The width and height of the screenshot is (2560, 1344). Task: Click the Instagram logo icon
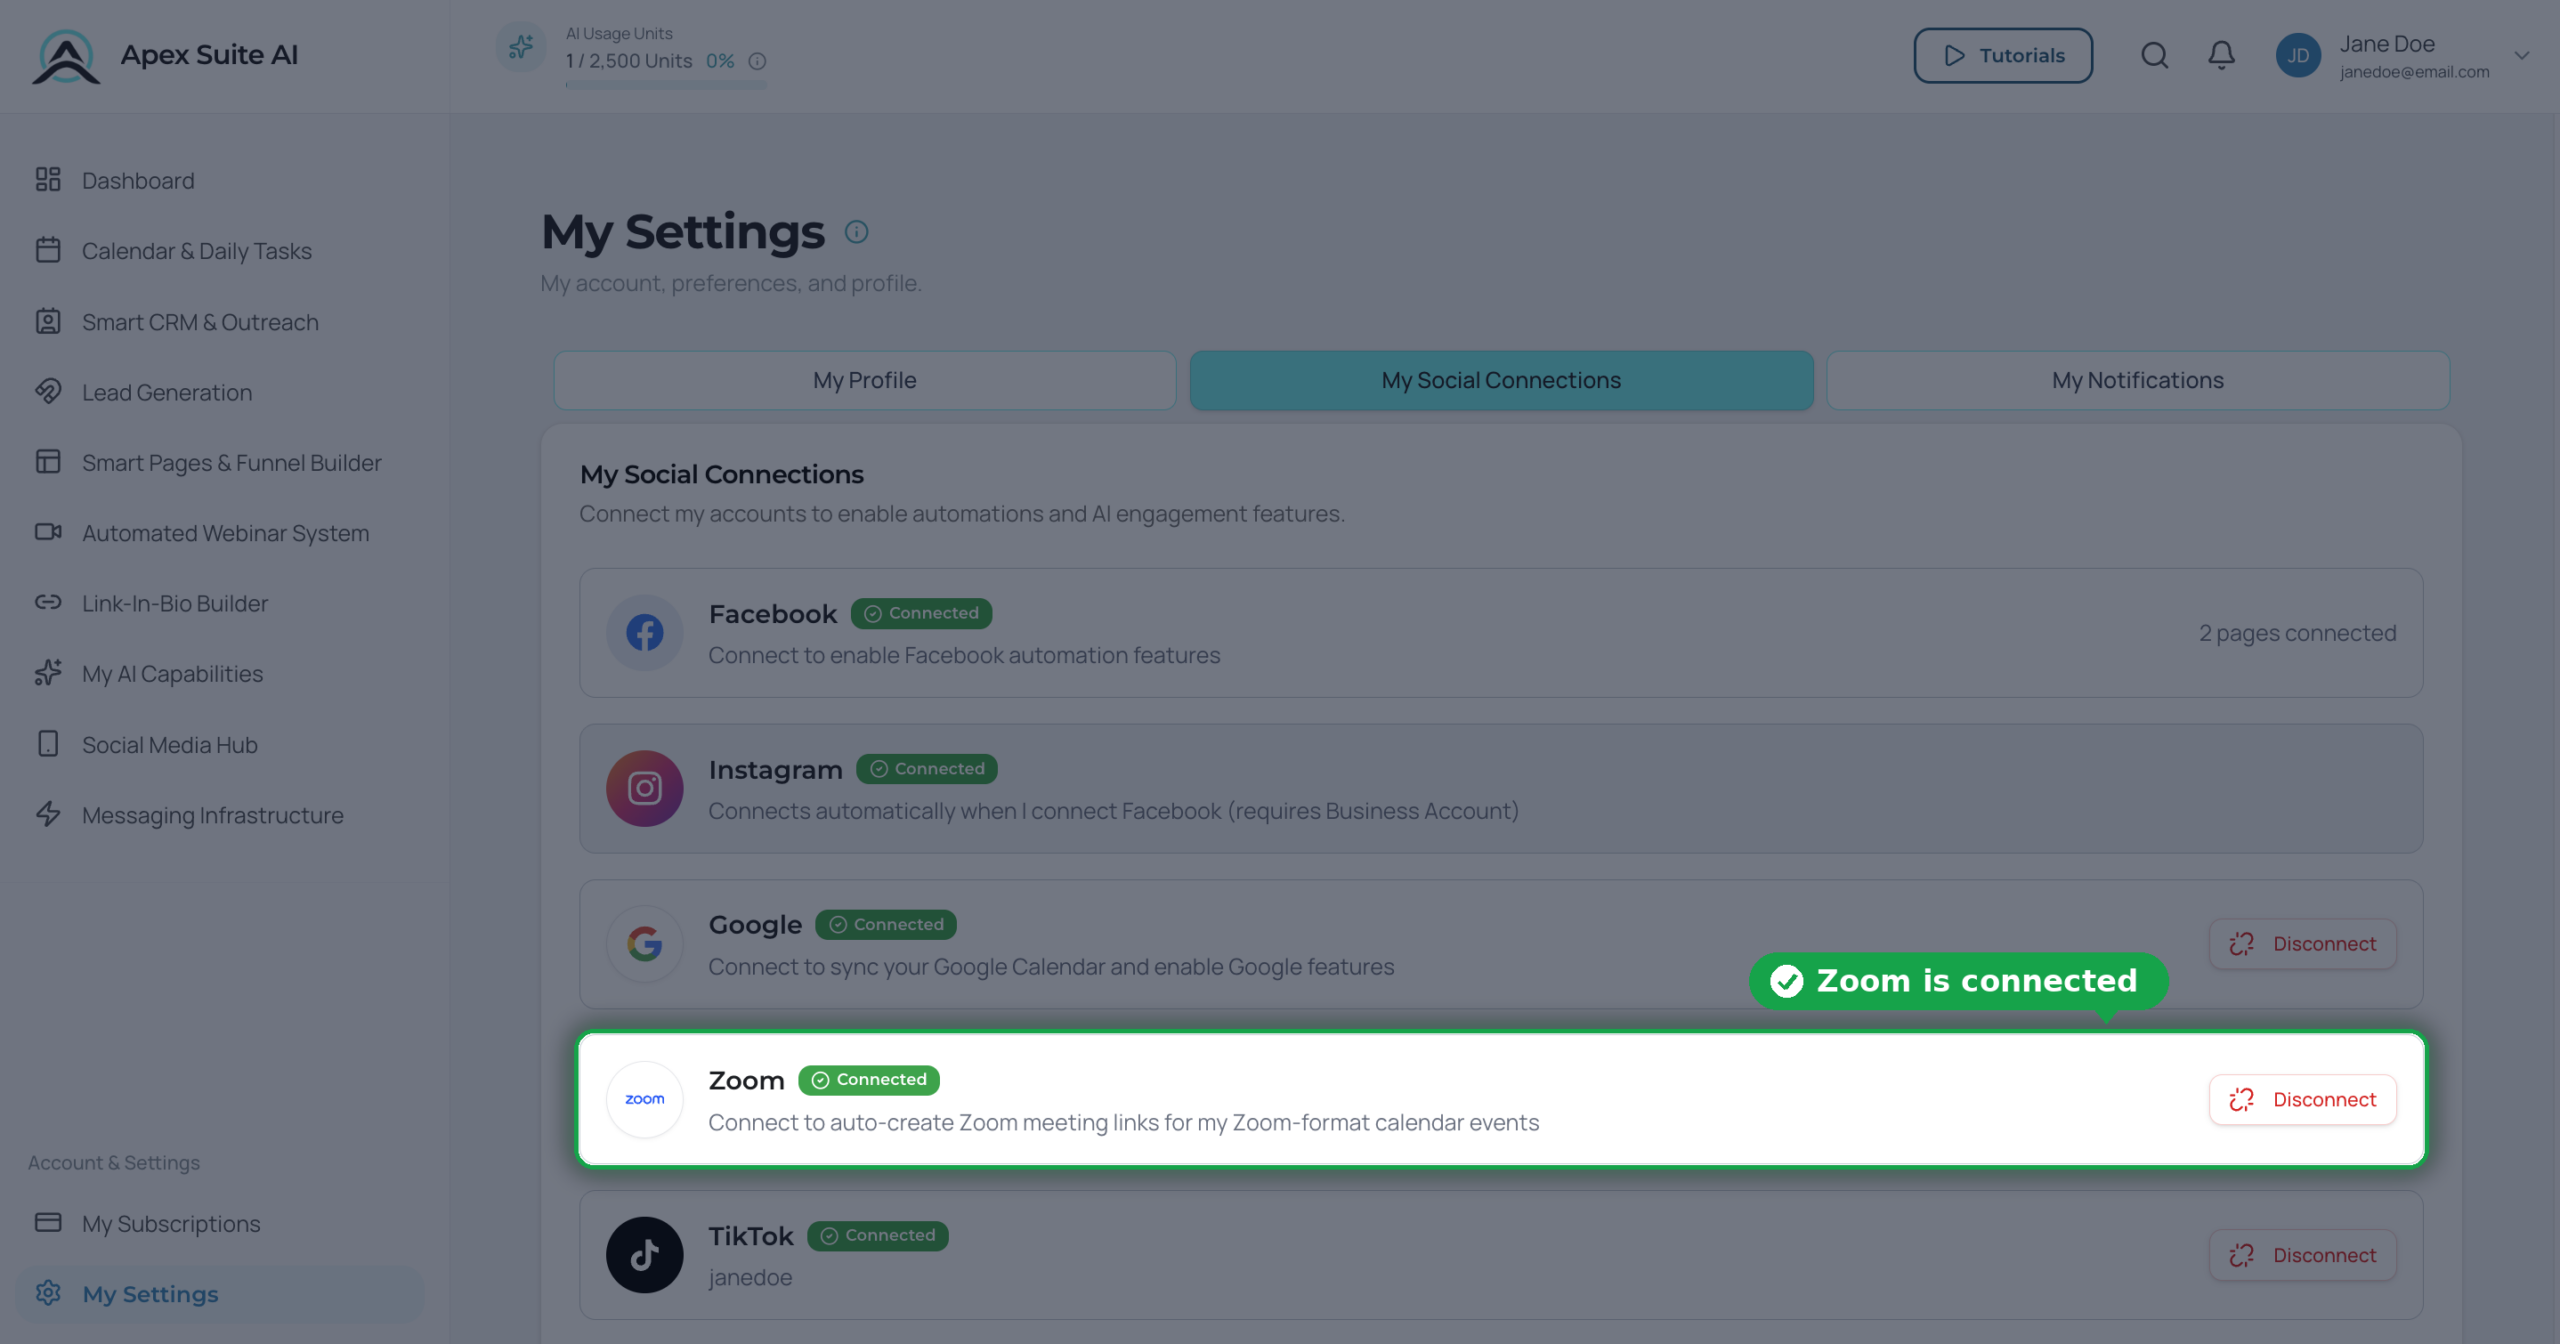(645, 788)
